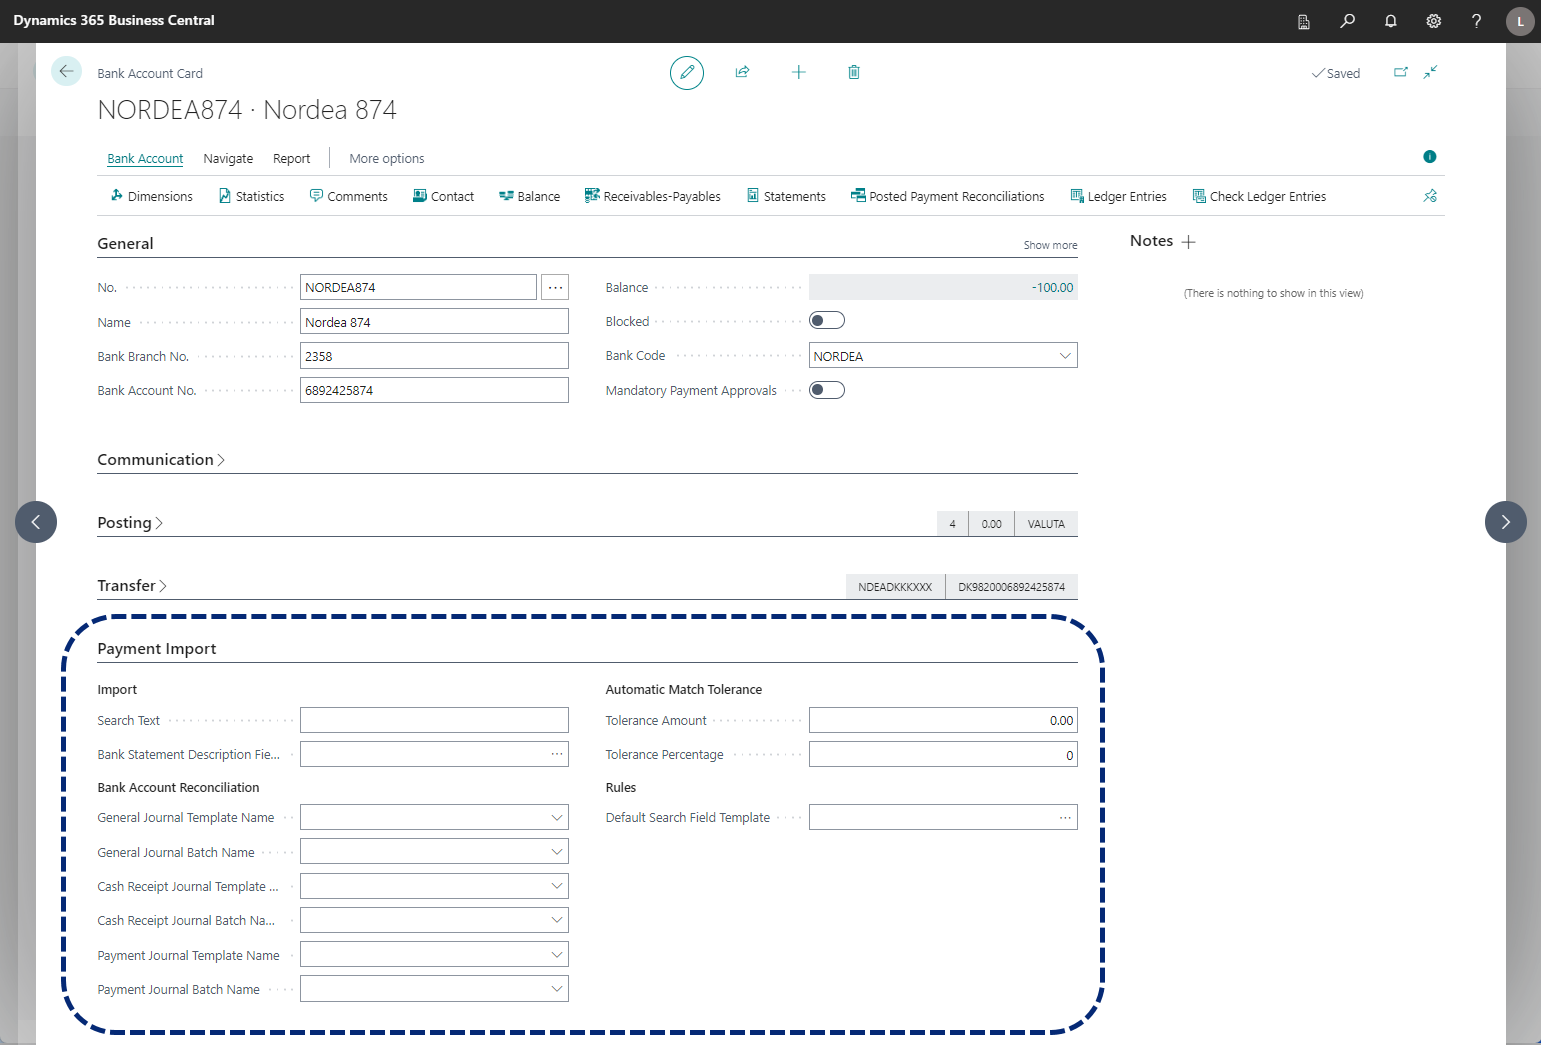Click the back arrow on Bank Account Card
The height and width of the screenshot is (1045, 1541).
[x=66, y=71]
